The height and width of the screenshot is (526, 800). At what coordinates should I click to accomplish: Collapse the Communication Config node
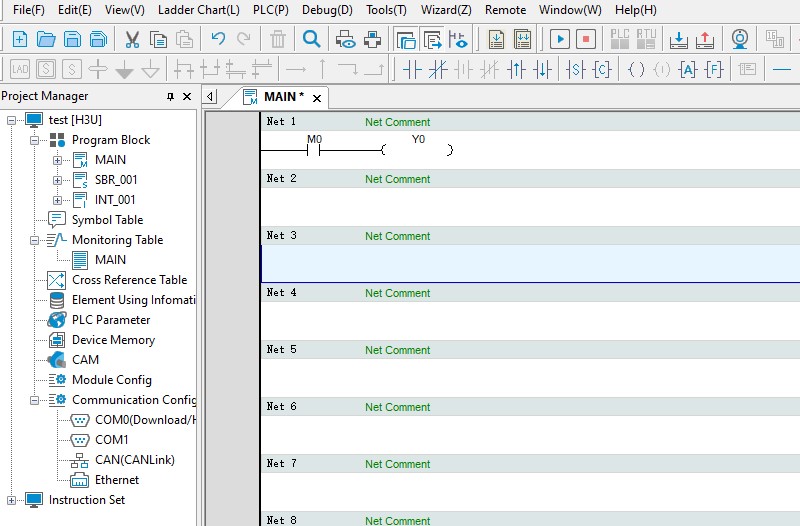[34, 400]
